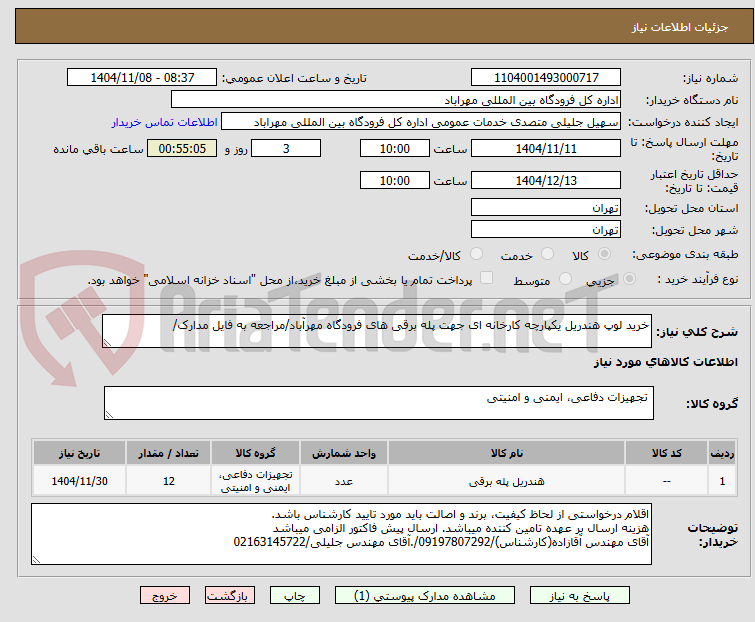
Task: Click the شرح کلی نیاز text area
Action: 377,331
